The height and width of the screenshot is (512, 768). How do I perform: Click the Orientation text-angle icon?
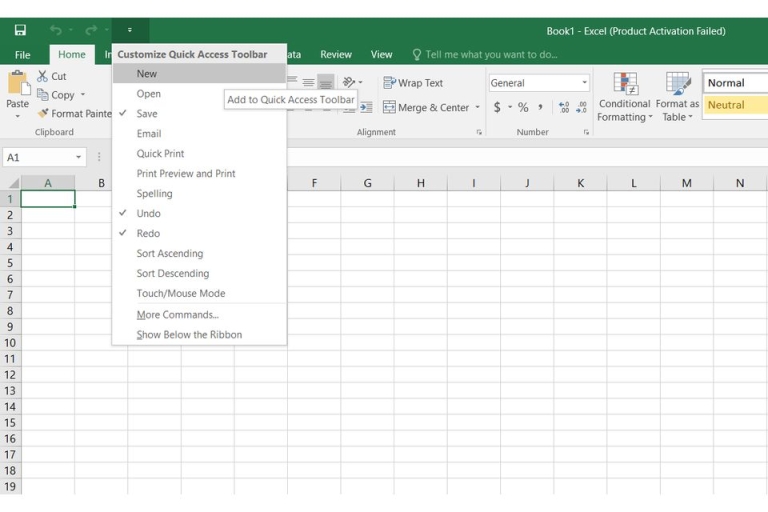coord(349,82)
